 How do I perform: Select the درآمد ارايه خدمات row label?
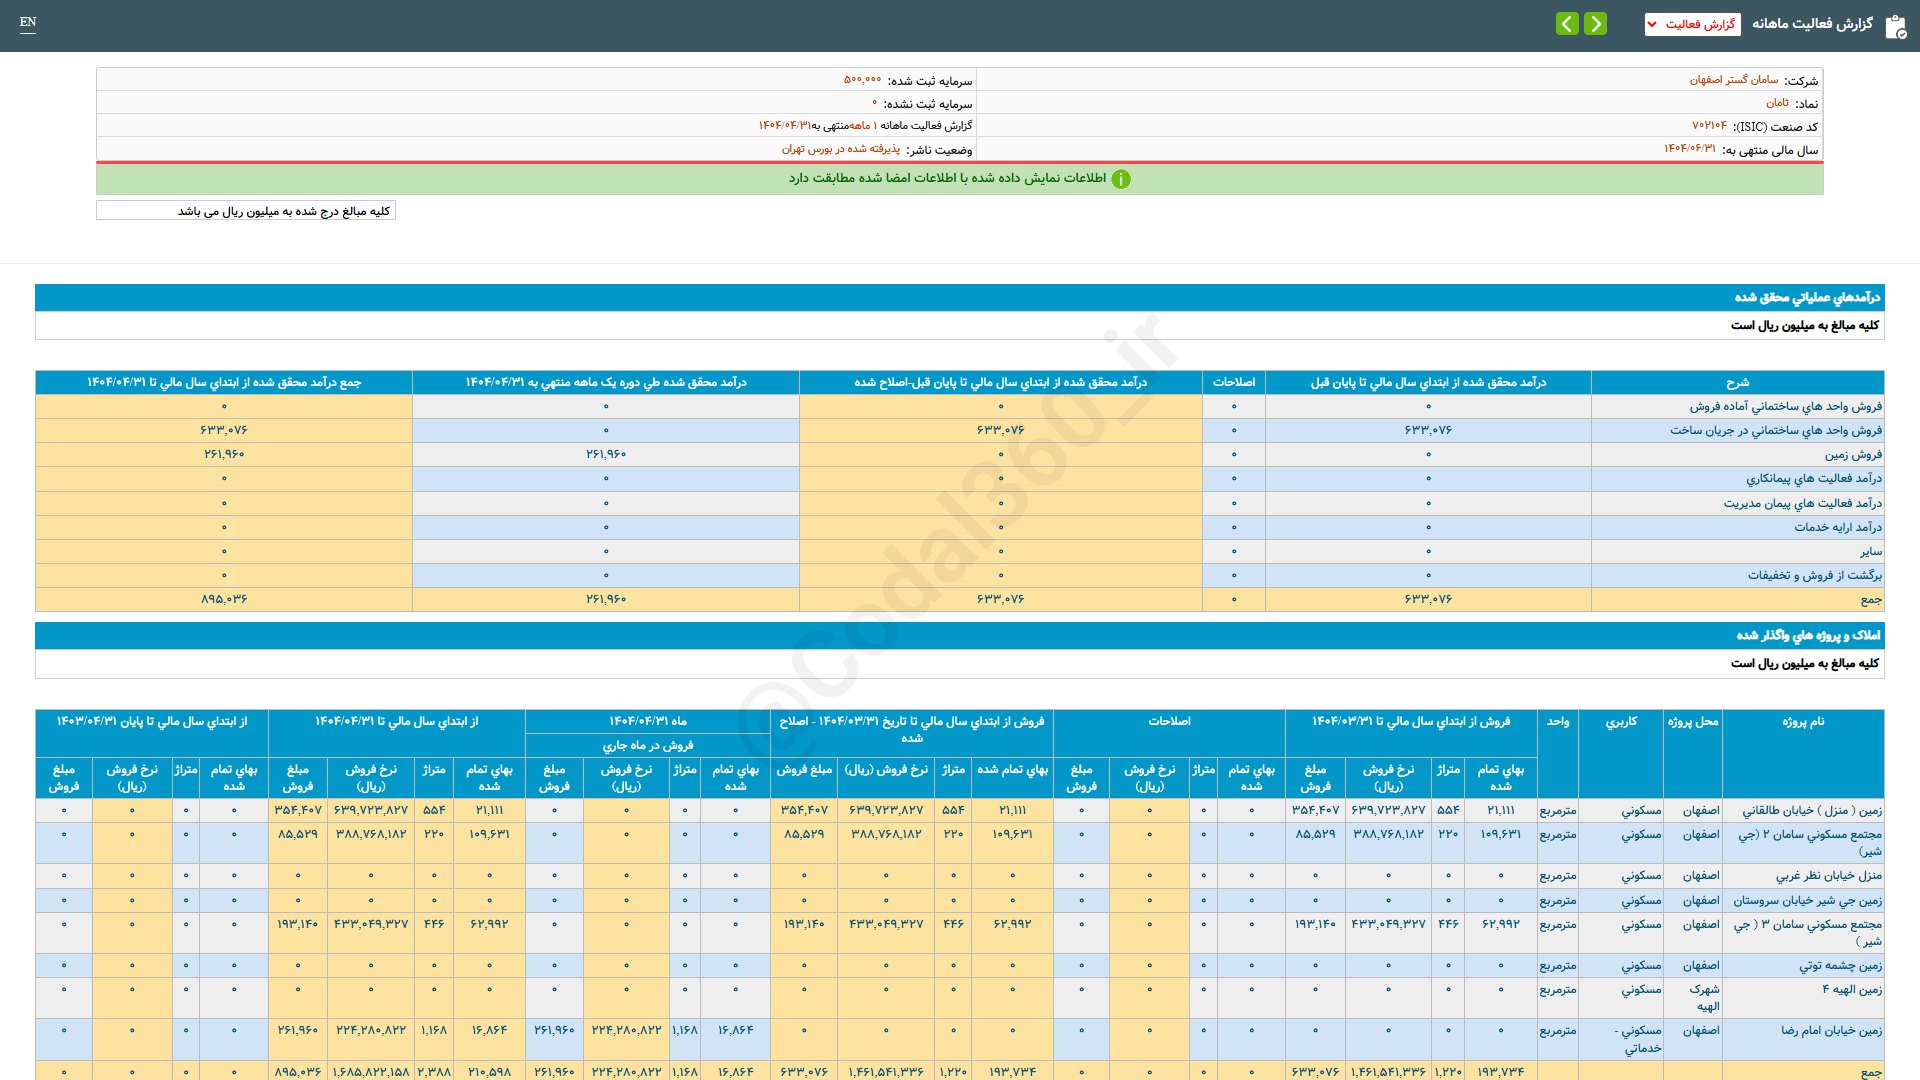[x=1838, y=528]
